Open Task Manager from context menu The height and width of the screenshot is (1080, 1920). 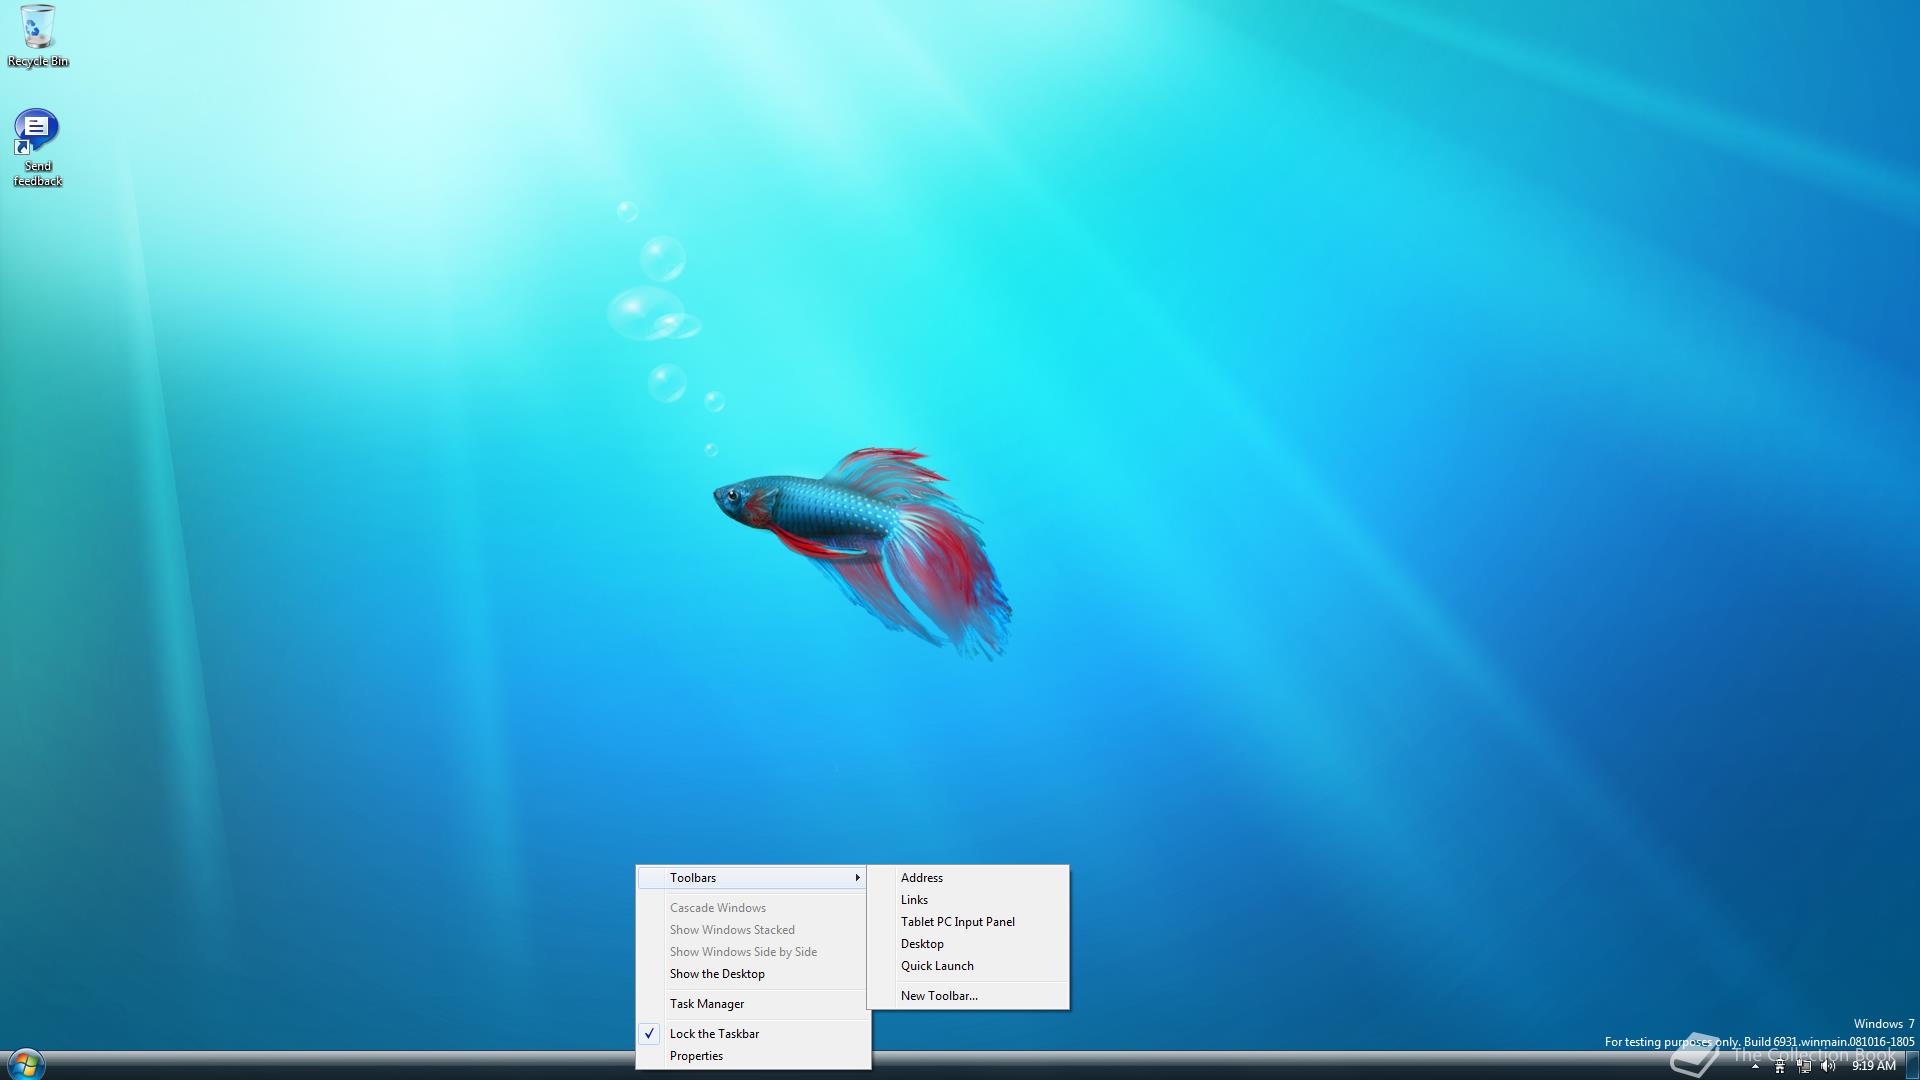[x=752, y=1004]
